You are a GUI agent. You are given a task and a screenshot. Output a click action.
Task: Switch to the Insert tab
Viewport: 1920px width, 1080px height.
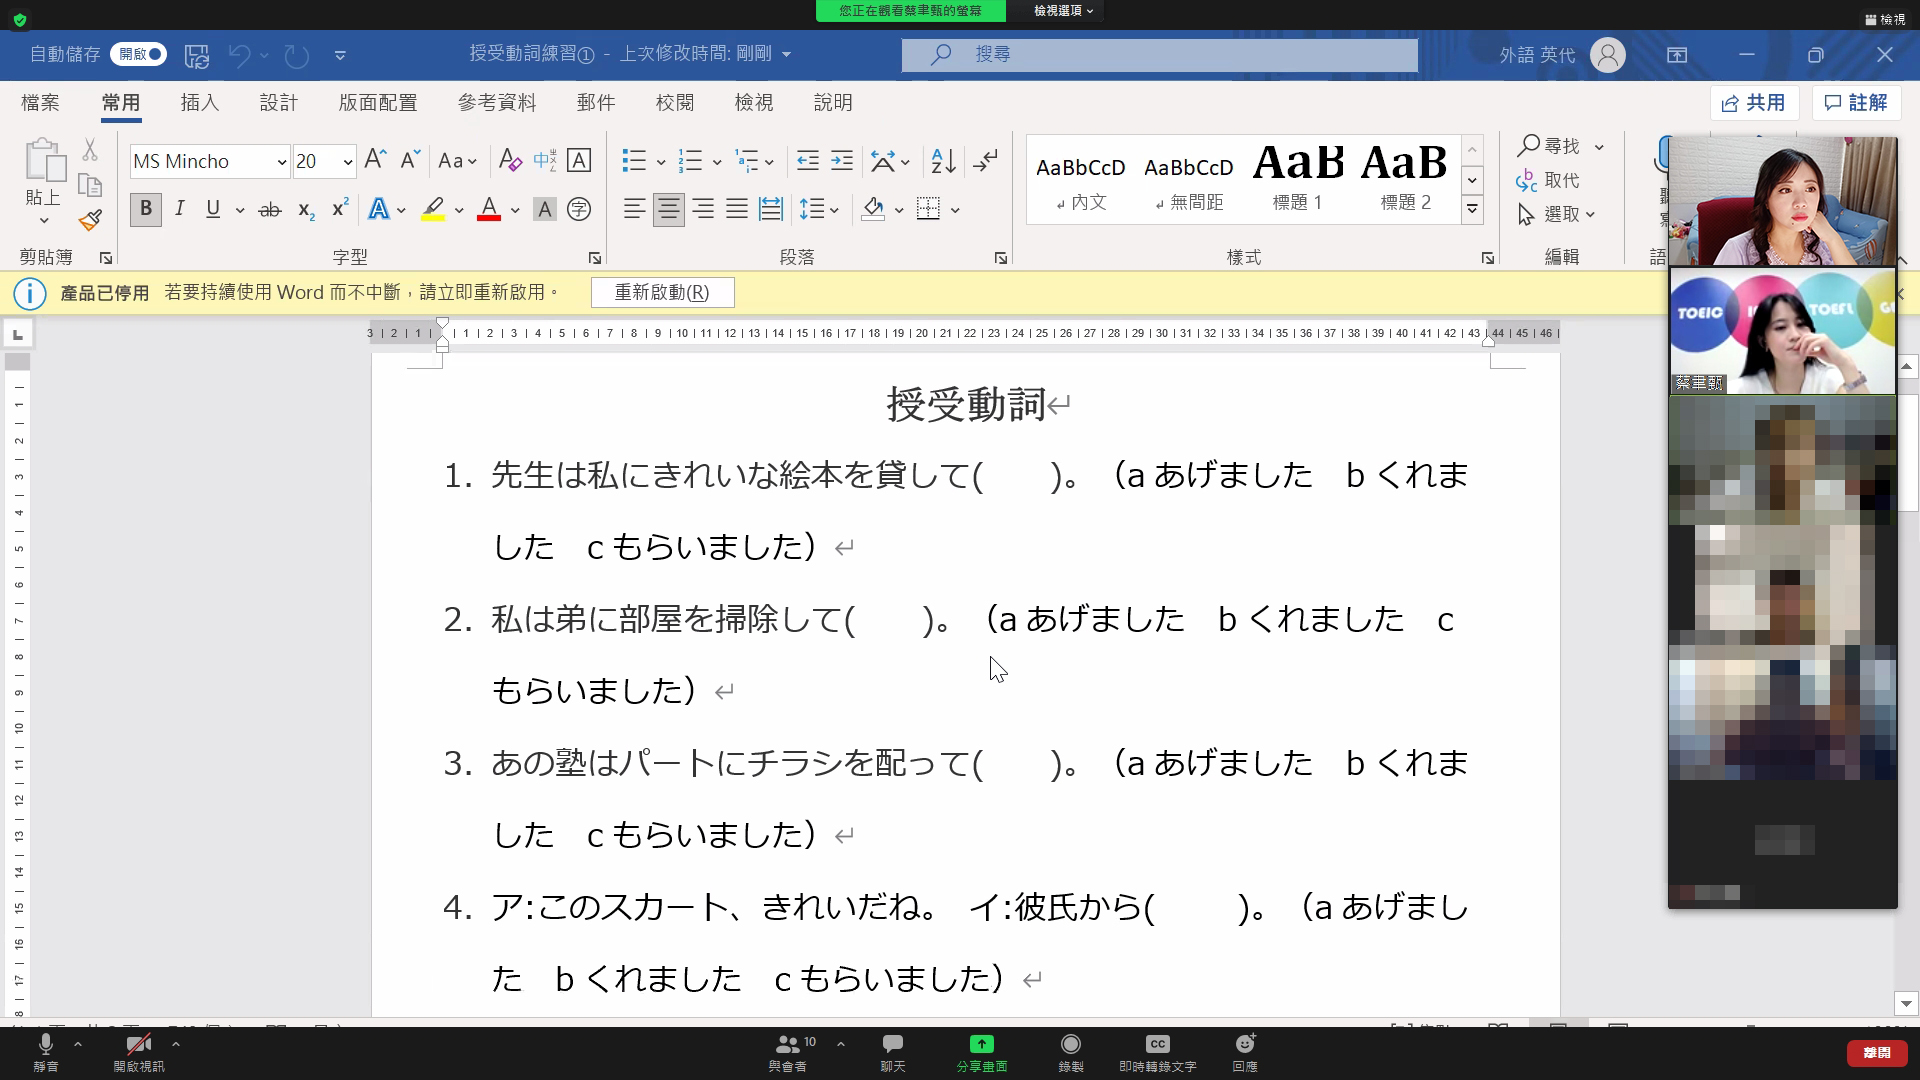pos(199,103)
